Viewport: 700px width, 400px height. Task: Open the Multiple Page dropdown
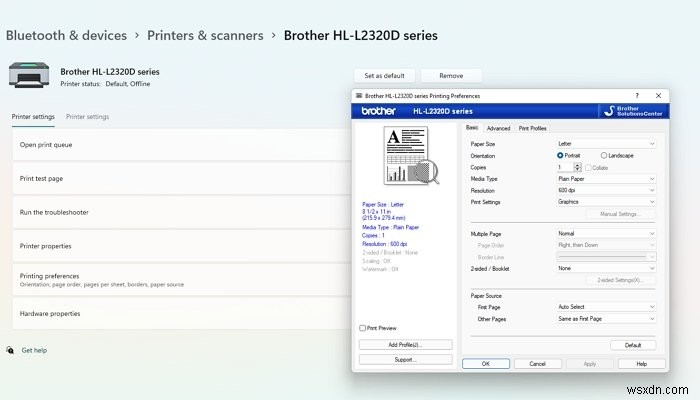pyautogui.click(x=606, y=233)
